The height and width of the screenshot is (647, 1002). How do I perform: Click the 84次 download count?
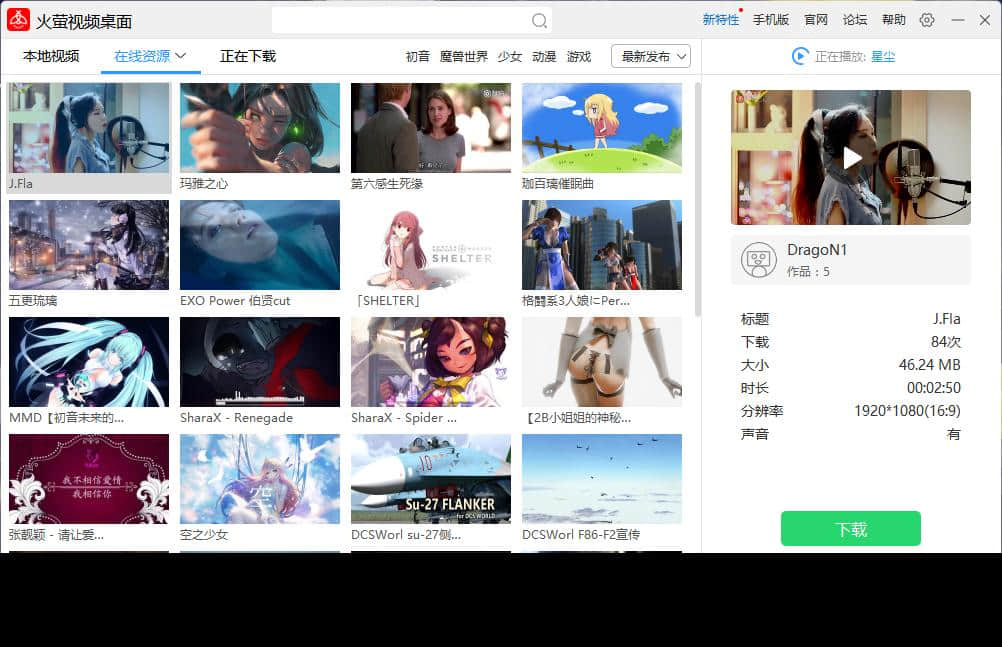[946, 341]
